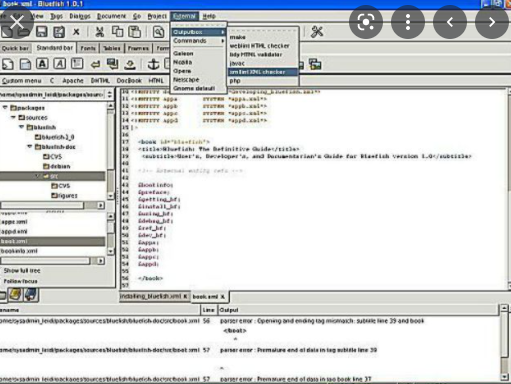The width and height of the screenshot is (511, 384).
Task: Click the Line column header
Action: click(x=209, y=310)
